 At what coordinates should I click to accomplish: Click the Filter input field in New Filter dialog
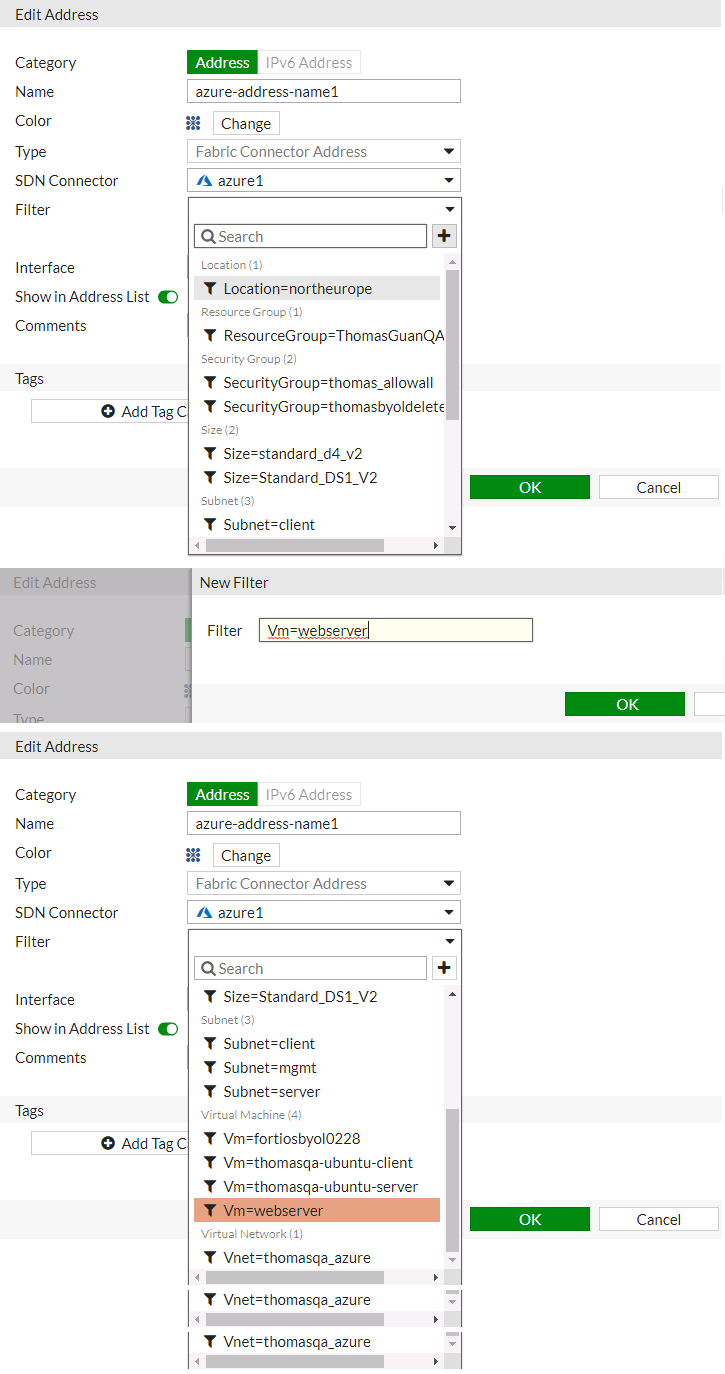[395, 630]
